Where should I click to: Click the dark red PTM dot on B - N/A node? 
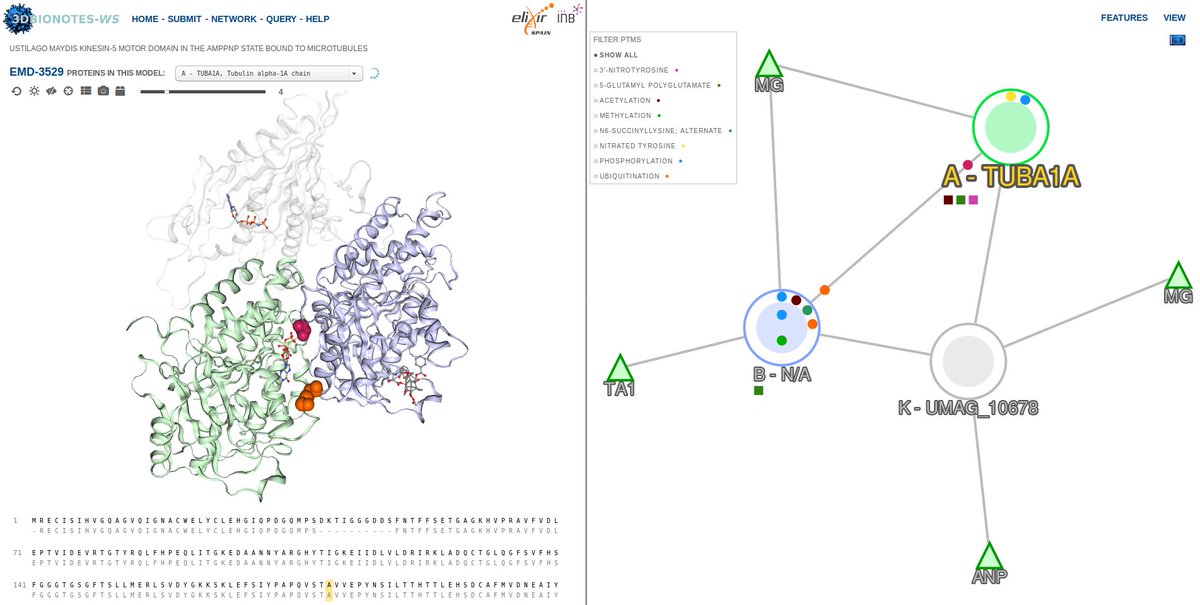click(796, 300)
